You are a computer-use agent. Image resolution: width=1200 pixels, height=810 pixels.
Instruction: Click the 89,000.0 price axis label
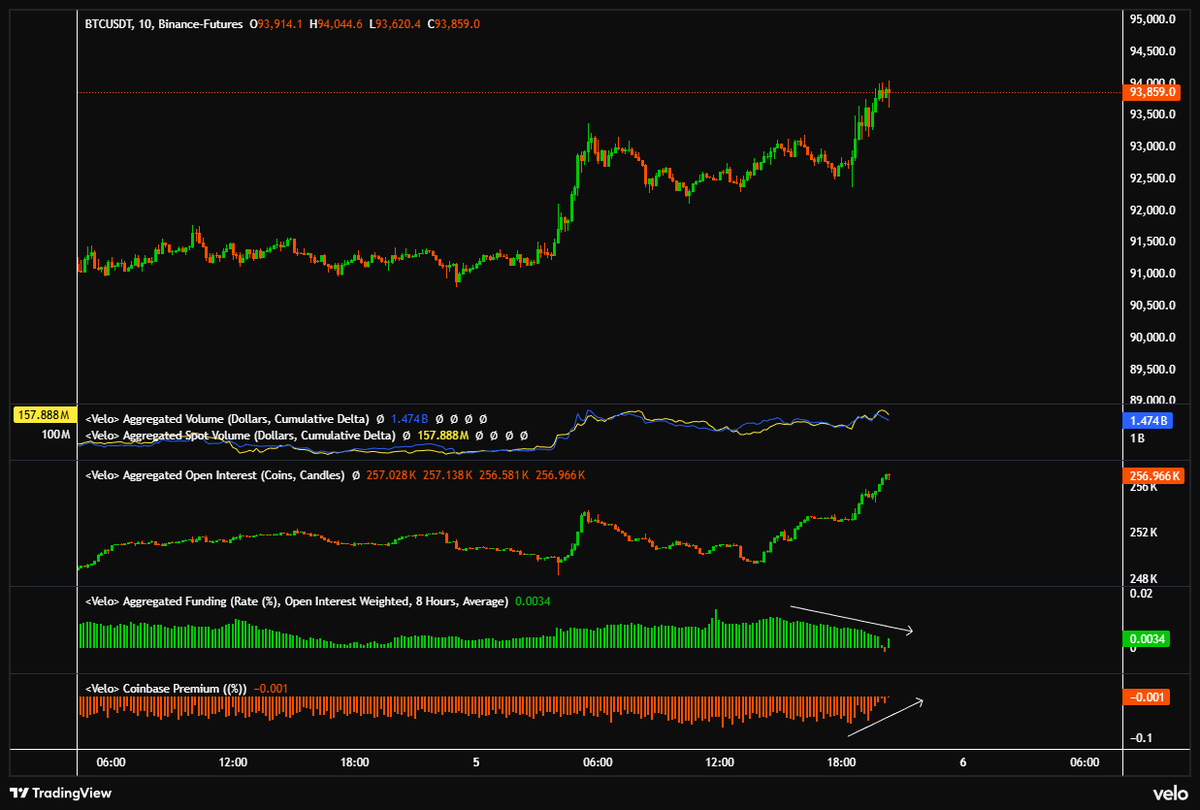(1151, 401)
